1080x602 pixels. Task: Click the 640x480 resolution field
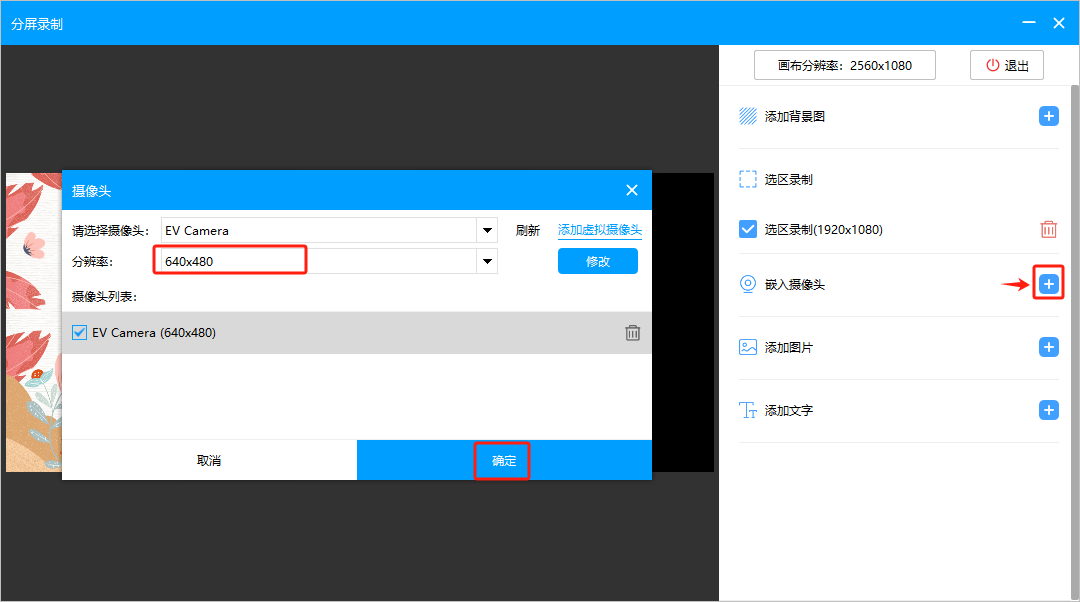coord(230,262)
